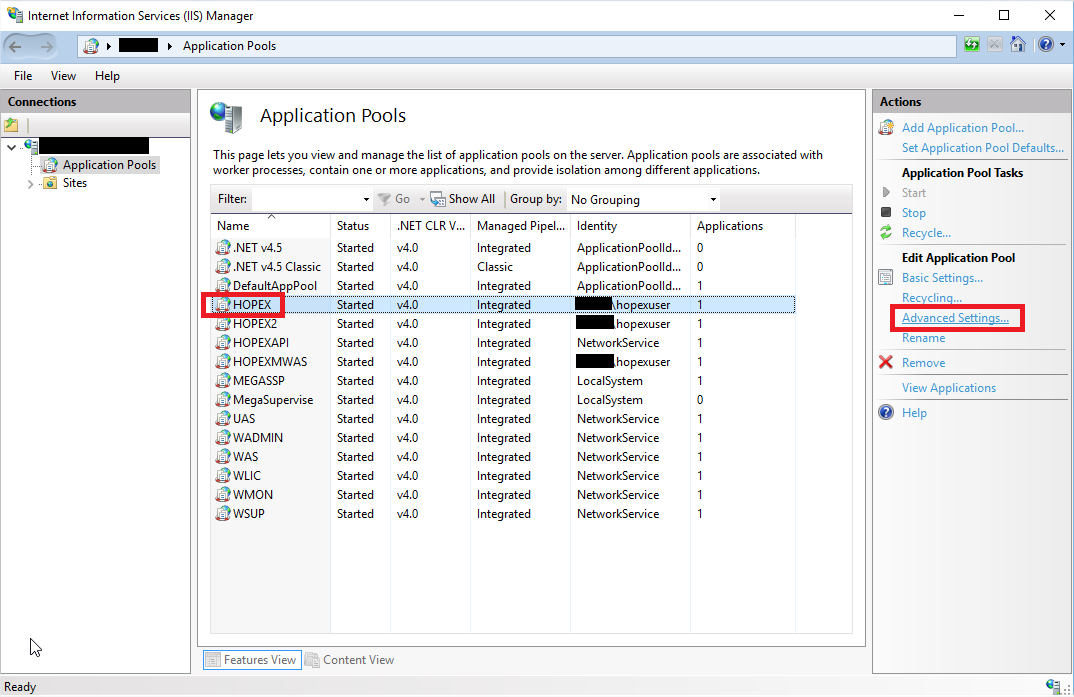Click the Recycle icon in Actions pane
The image size is (1074, 697).
[x=886, y=233]
